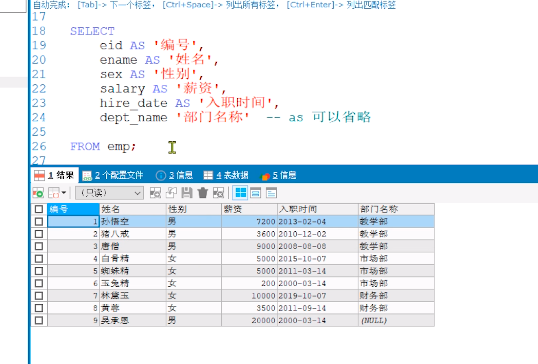Toggle the select-all checkbox in header row
The height and width of the screenshot is (364, 538).
[39, 209]
